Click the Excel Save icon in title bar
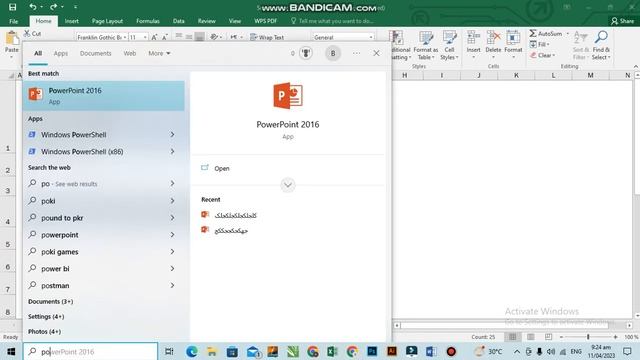640x360 pixels. pyautogui.click(x=13, y=7)
